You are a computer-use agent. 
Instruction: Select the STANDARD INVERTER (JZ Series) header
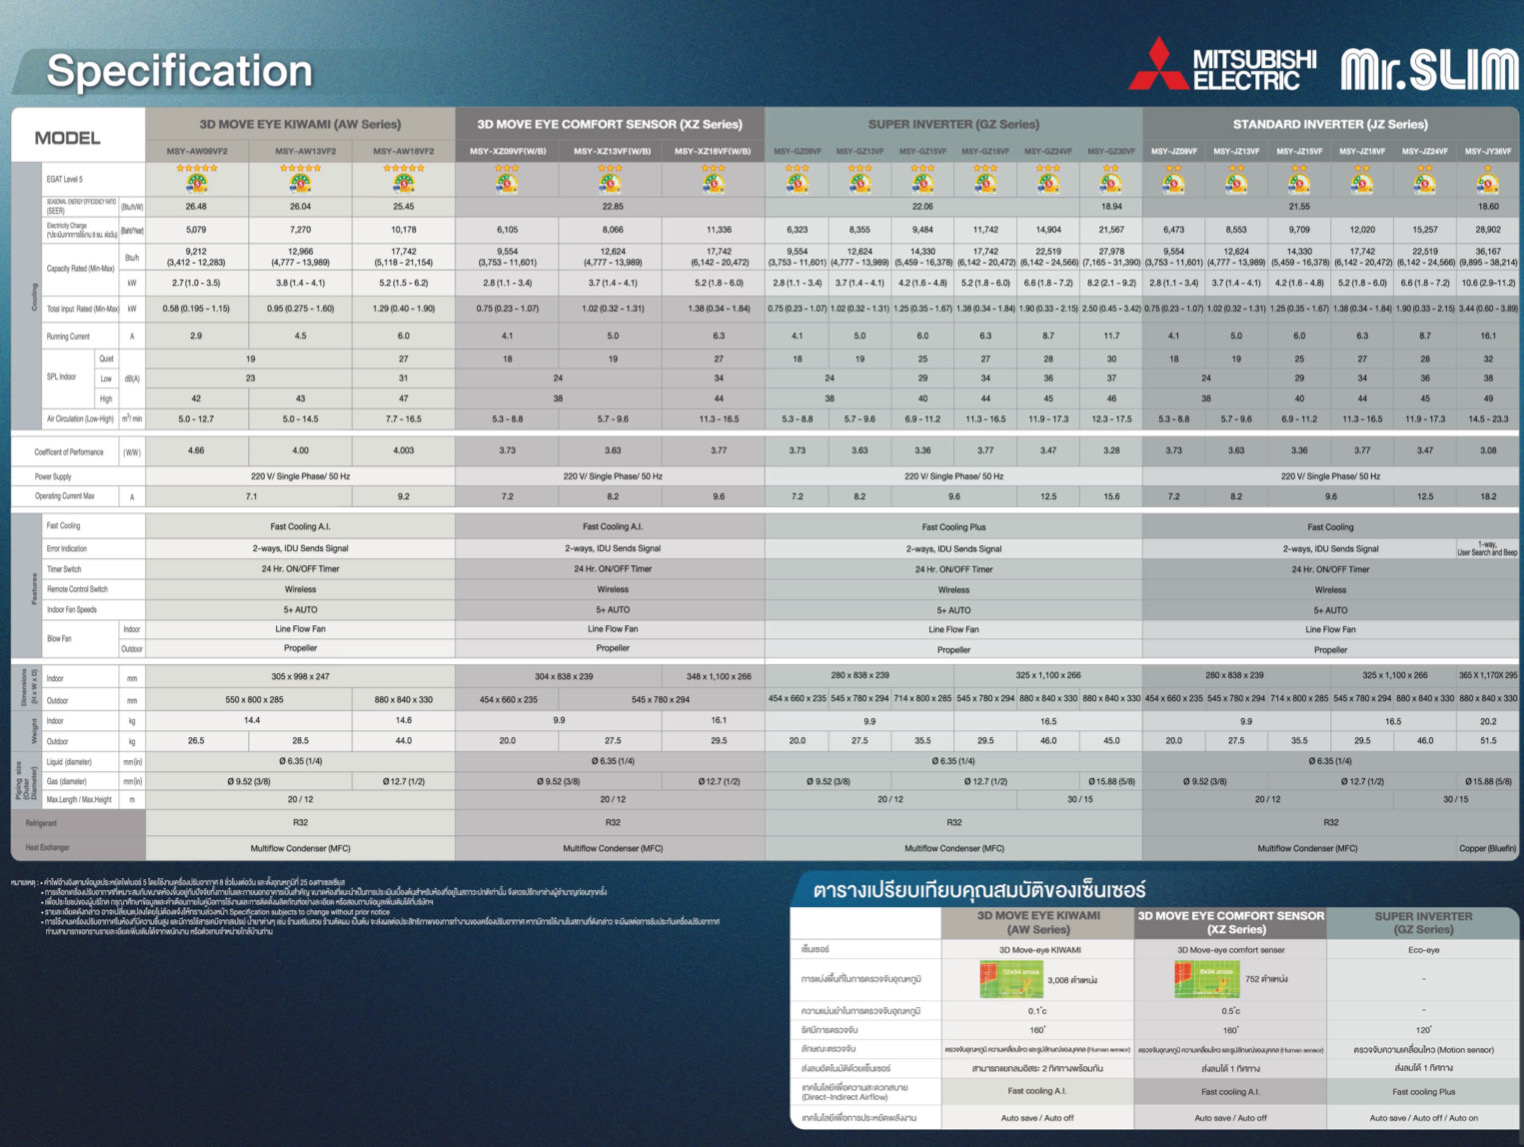pyautogui.click(x=1329, y=124)
